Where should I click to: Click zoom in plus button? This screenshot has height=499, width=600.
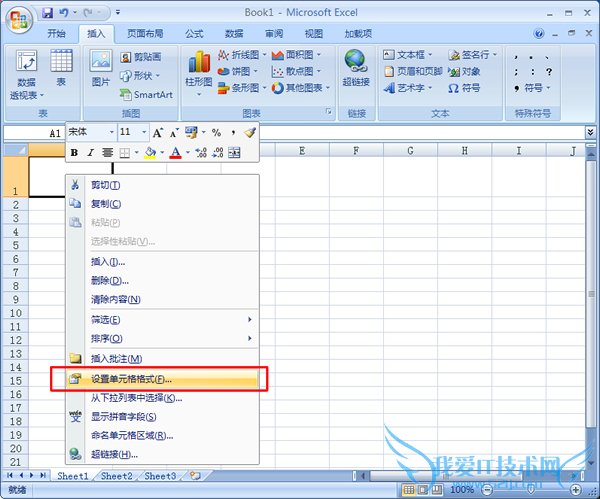click(x=576, y=489)
